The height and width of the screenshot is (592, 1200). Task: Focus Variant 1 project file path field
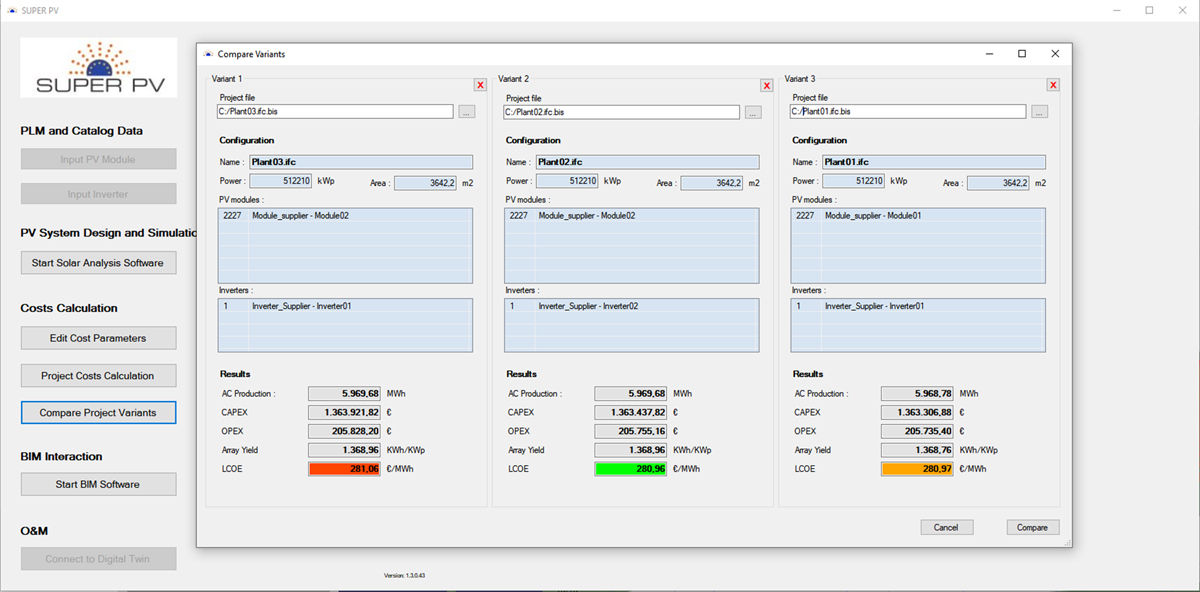(335, 112)
